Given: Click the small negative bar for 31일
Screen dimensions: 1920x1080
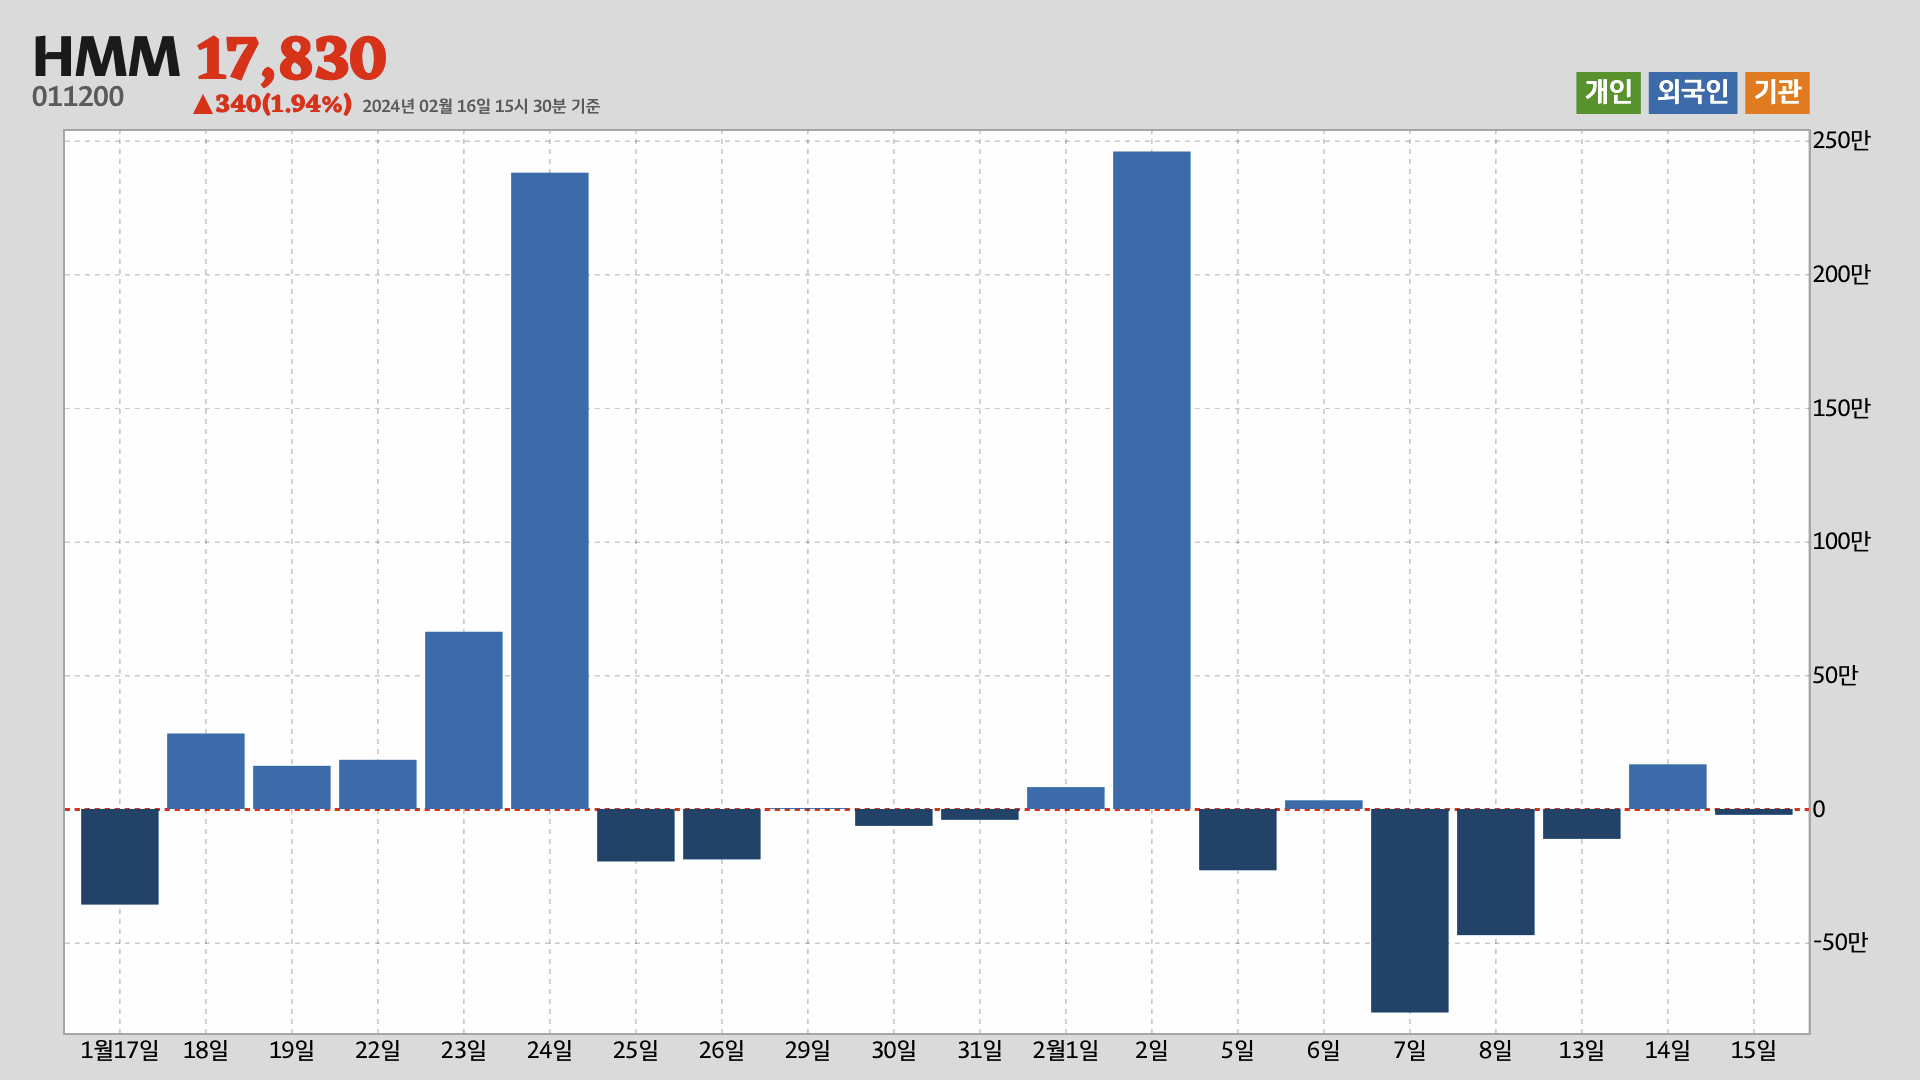Looking at the screenshot, I should tap(980, 814).
